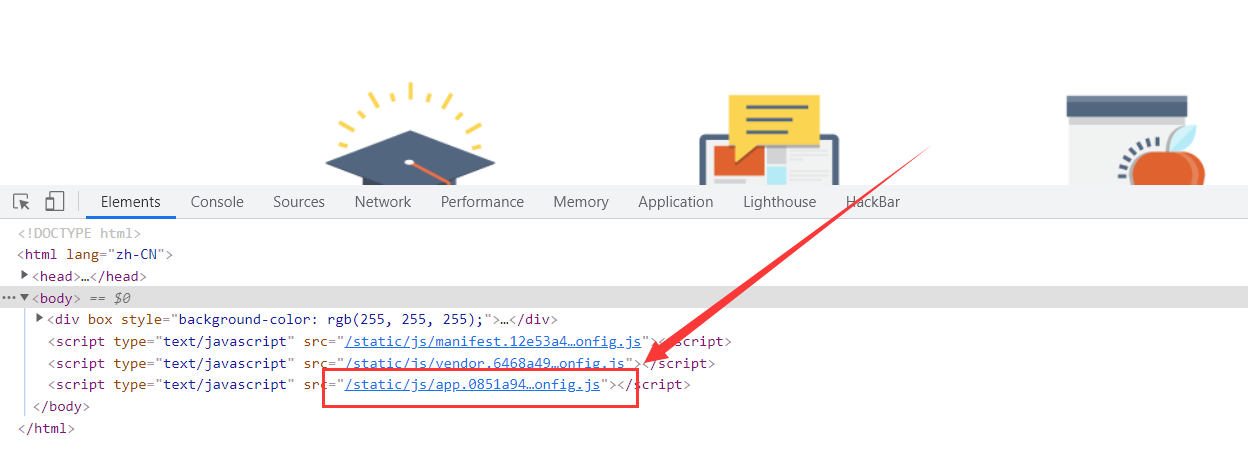This screenshot has height=454, width=1248.
Task: Expand the div box element node
Action: 40,319
